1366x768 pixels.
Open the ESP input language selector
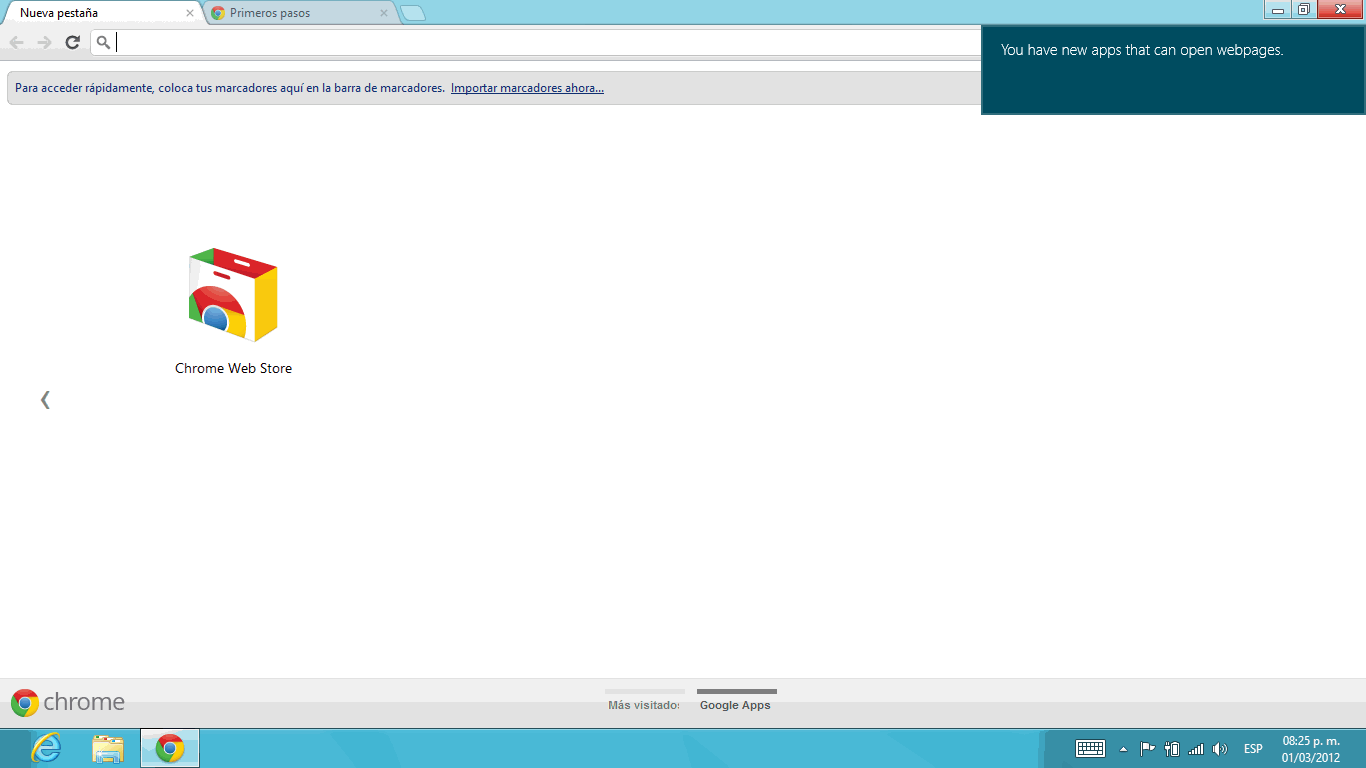click(1253, 749)
